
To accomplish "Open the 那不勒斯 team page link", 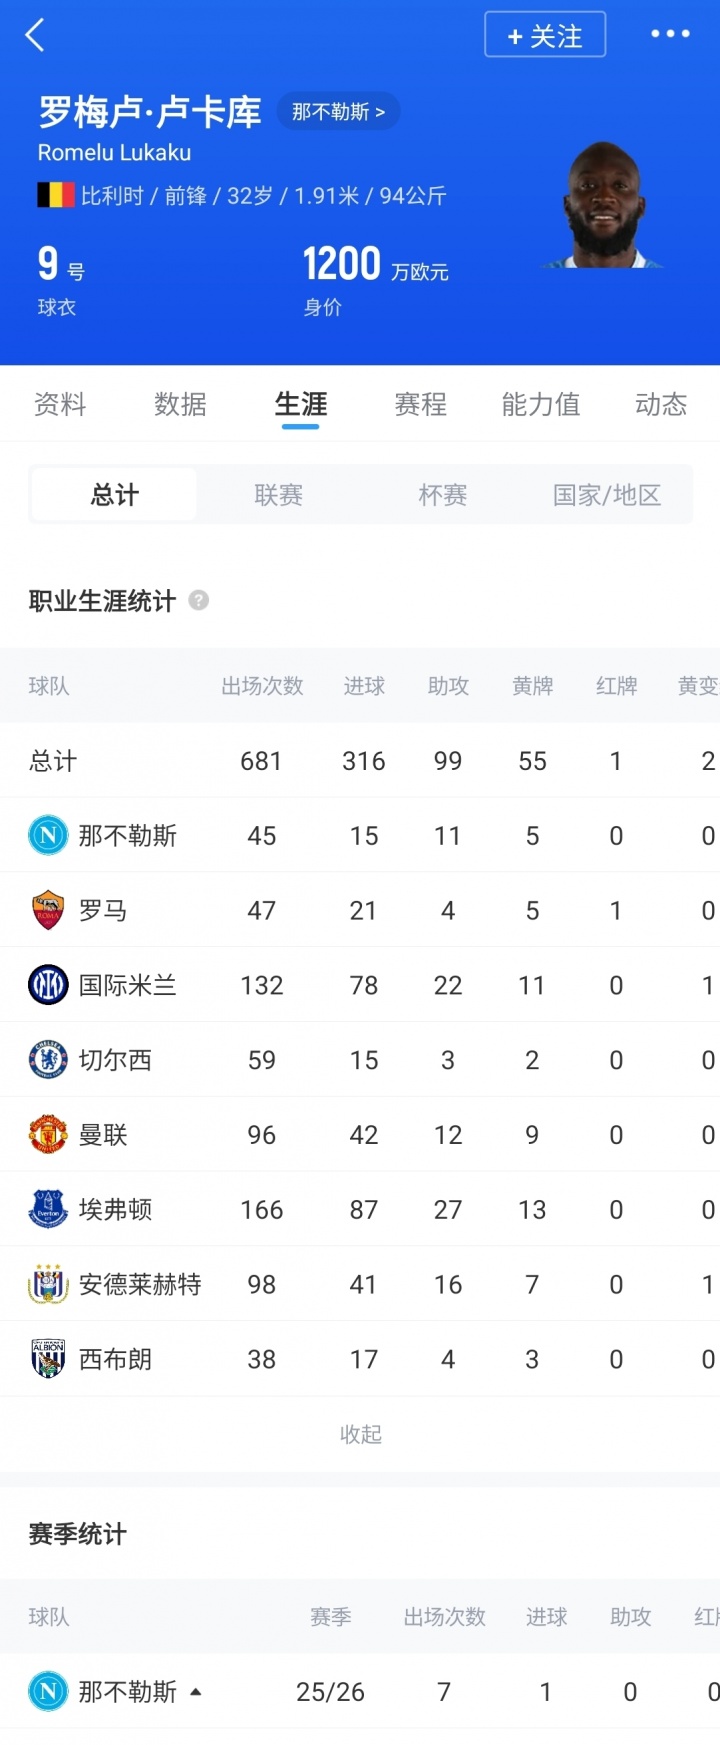I will (338, 111).
